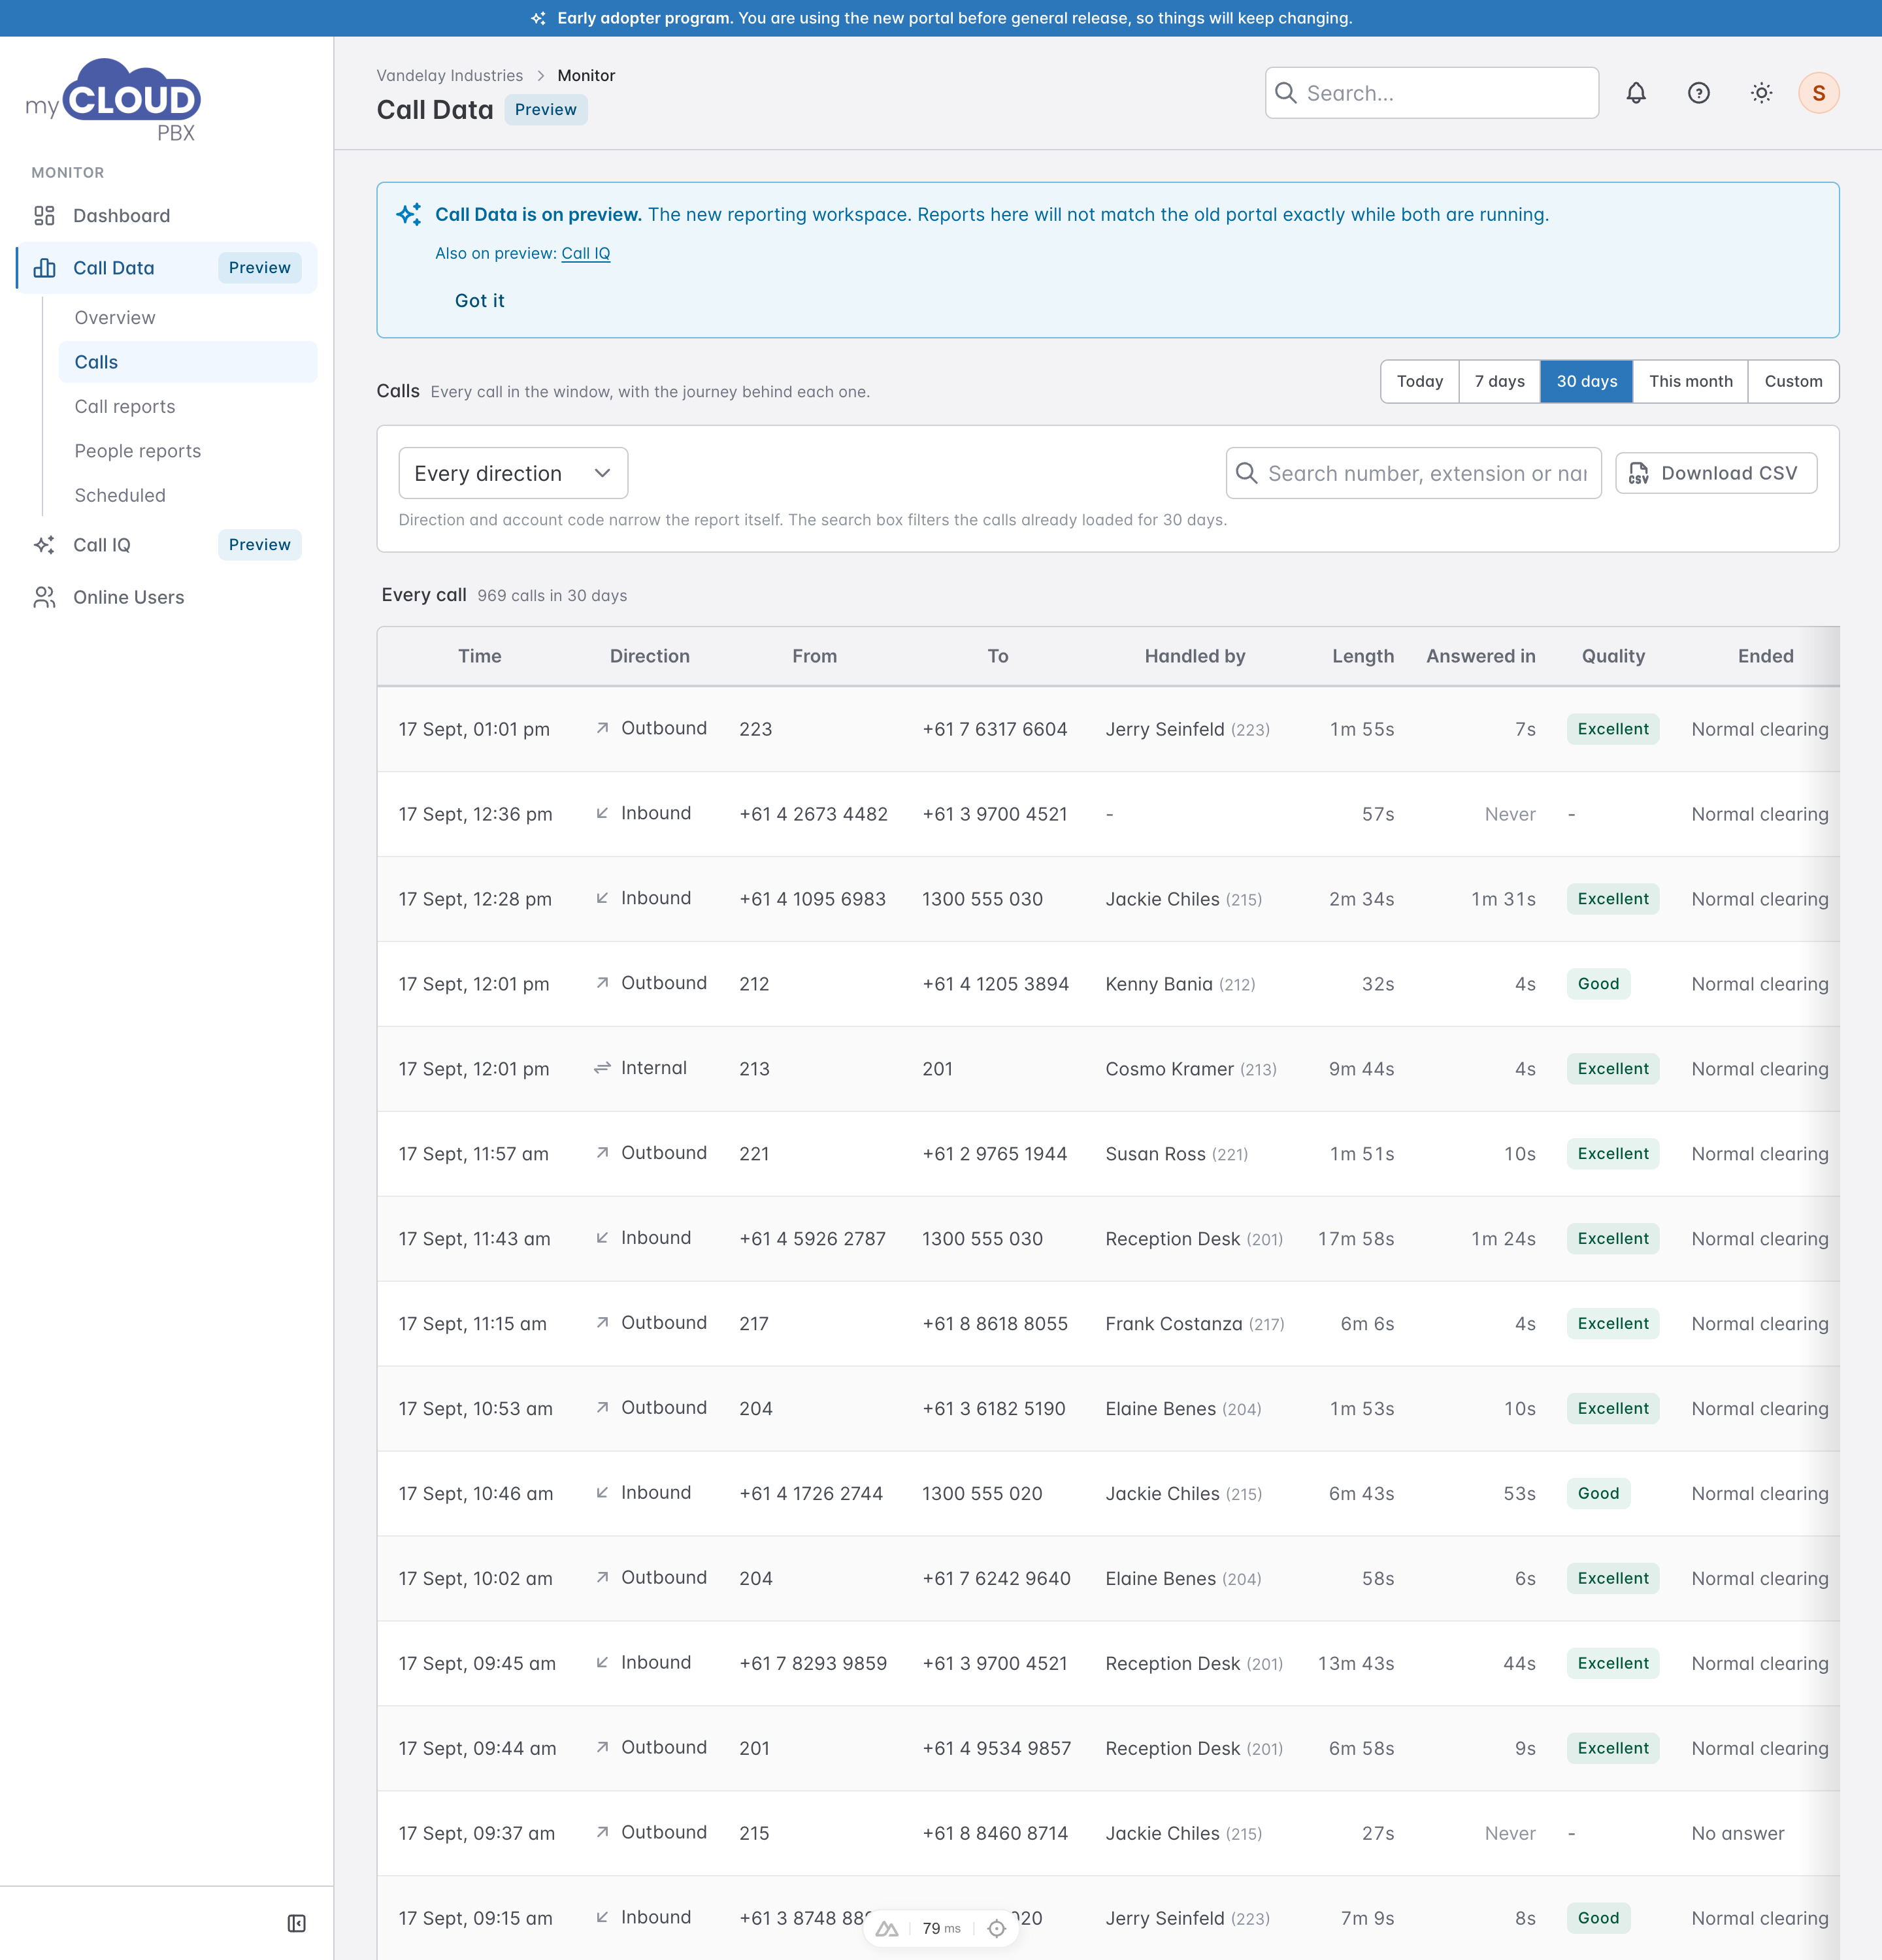Click the Call Data chart icon in sidebar
This screenshot has height=1960, width=1882.
coord(44,268)
